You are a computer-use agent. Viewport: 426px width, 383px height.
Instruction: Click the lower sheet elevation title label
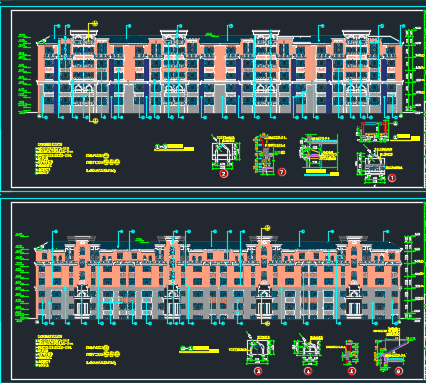click(x=199, y=349)
